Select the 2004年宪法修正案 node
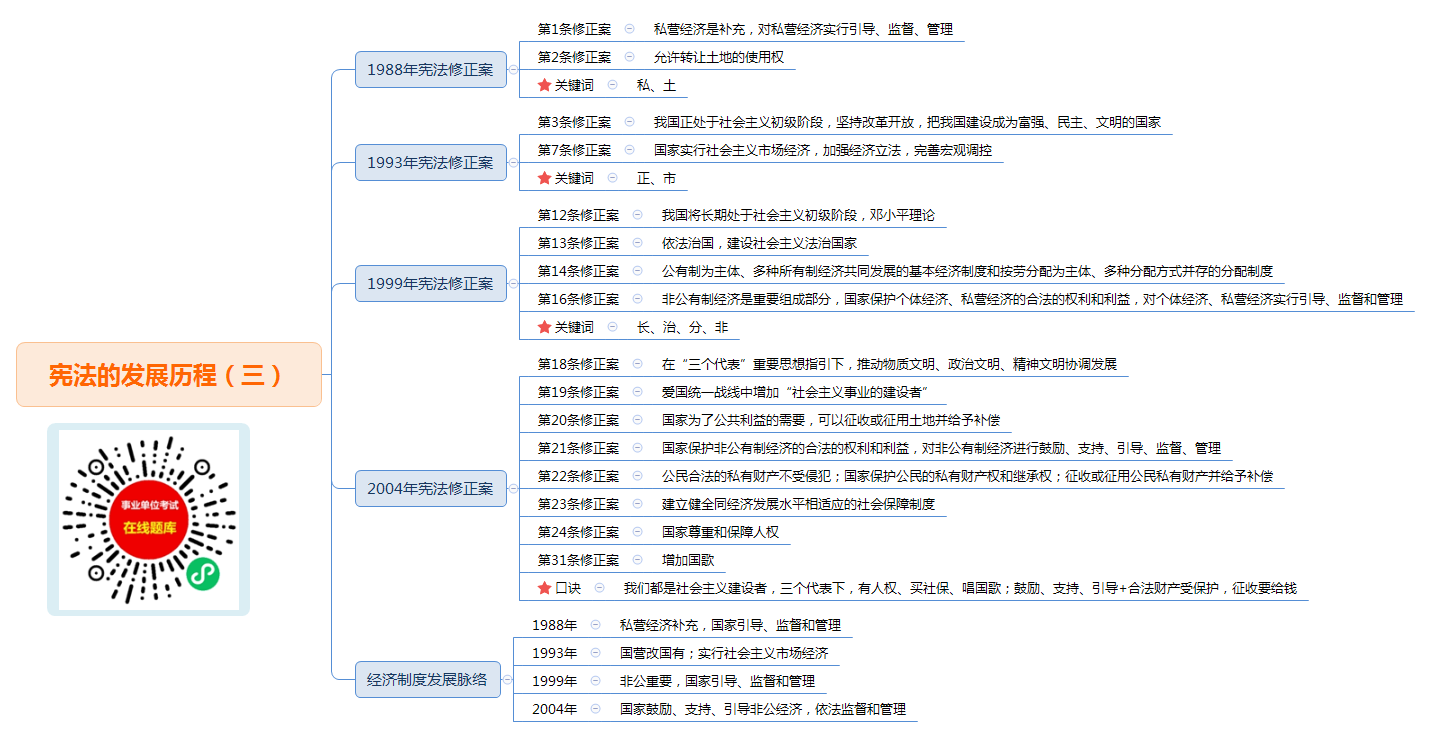Screen dimensions: 1431x737 coord(430,489)
